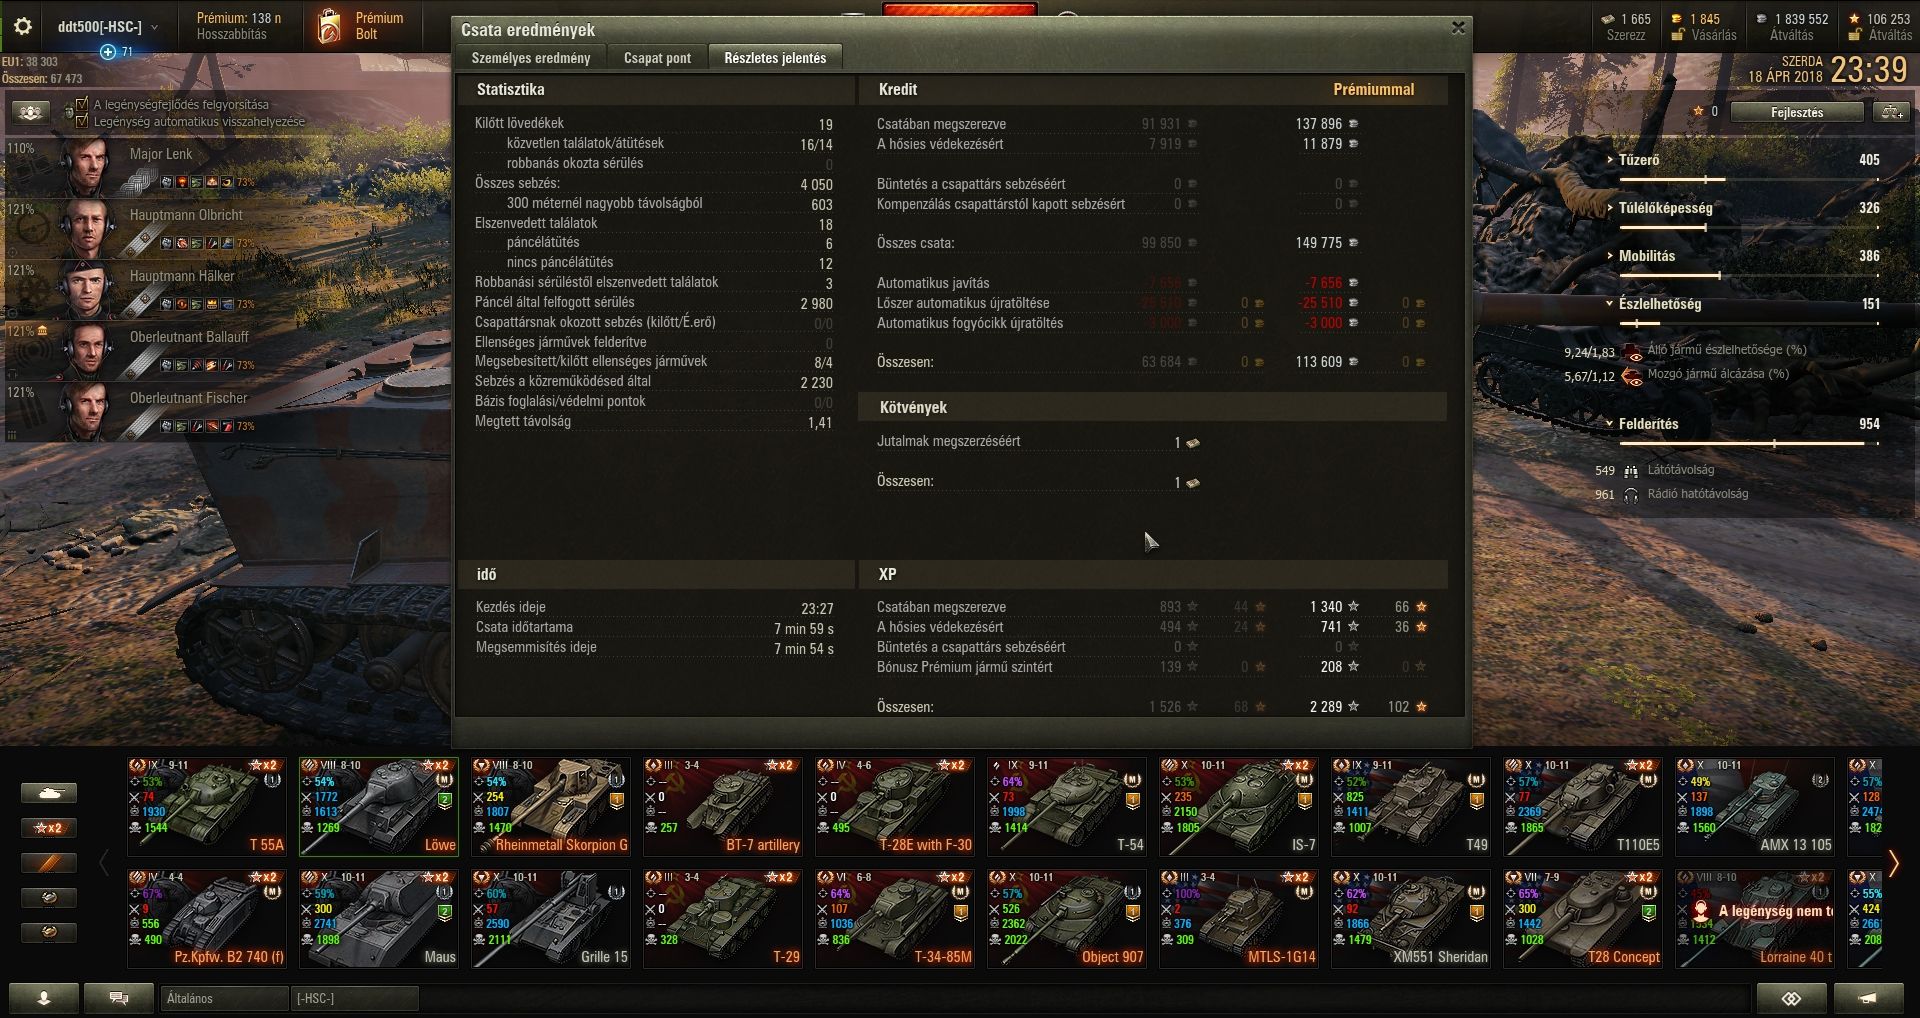1920x1018 pixels.
Task: Click the Tűzerő progress bar
Action: tap(1749, 180)
